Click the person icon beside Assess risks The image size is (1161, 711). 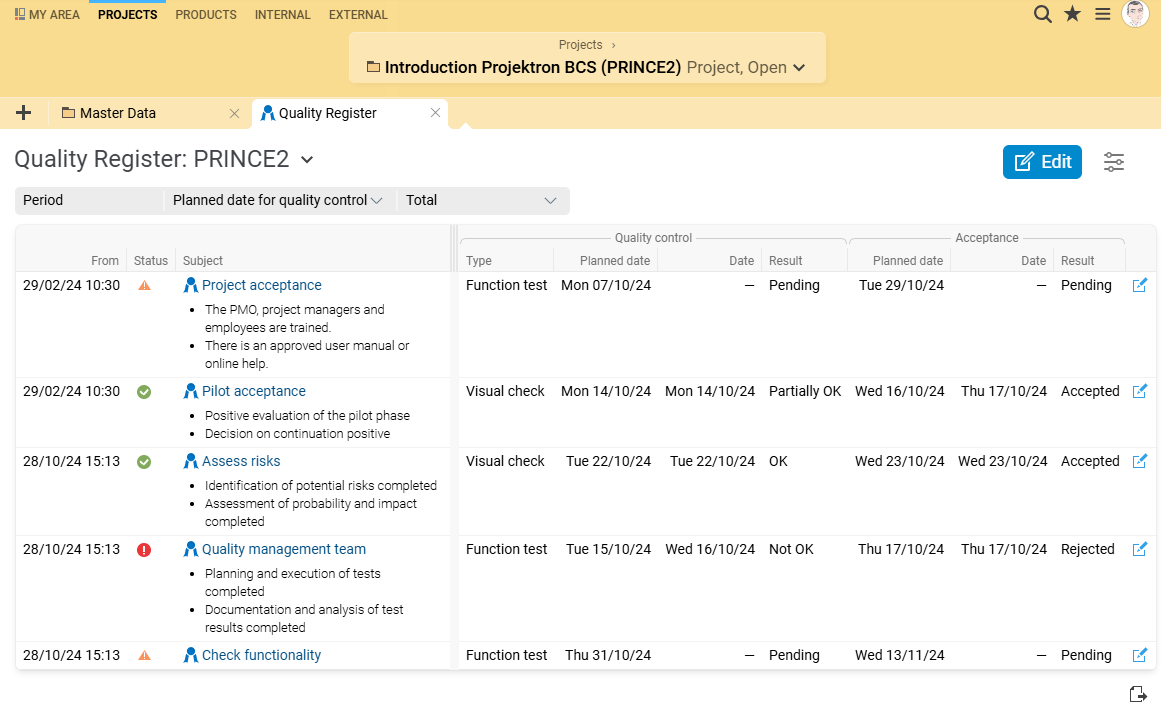[x=190, y=461]
